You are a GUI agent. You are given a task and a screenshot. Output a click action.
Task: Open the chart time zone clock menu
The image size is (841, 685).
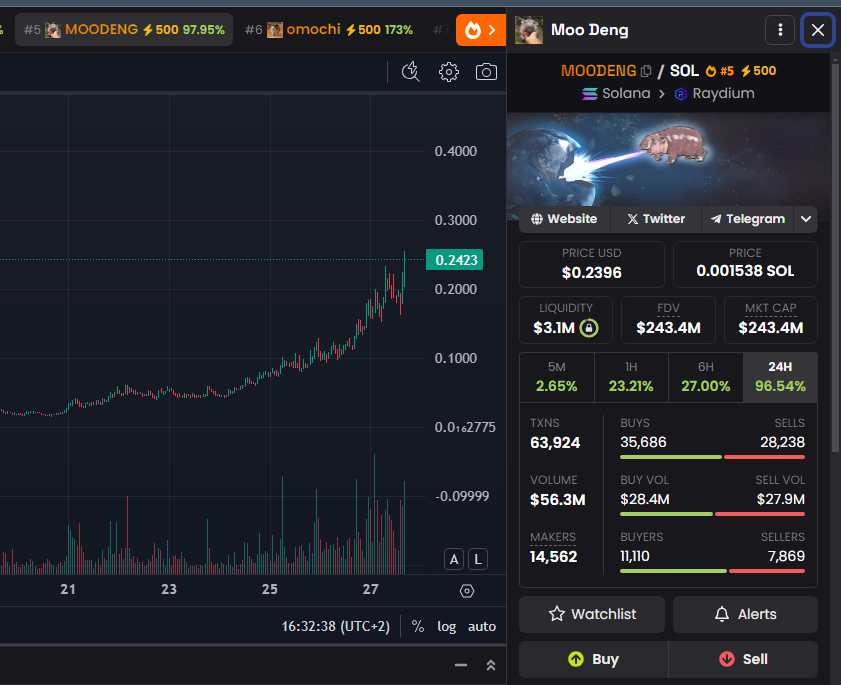tap(336, 626)
